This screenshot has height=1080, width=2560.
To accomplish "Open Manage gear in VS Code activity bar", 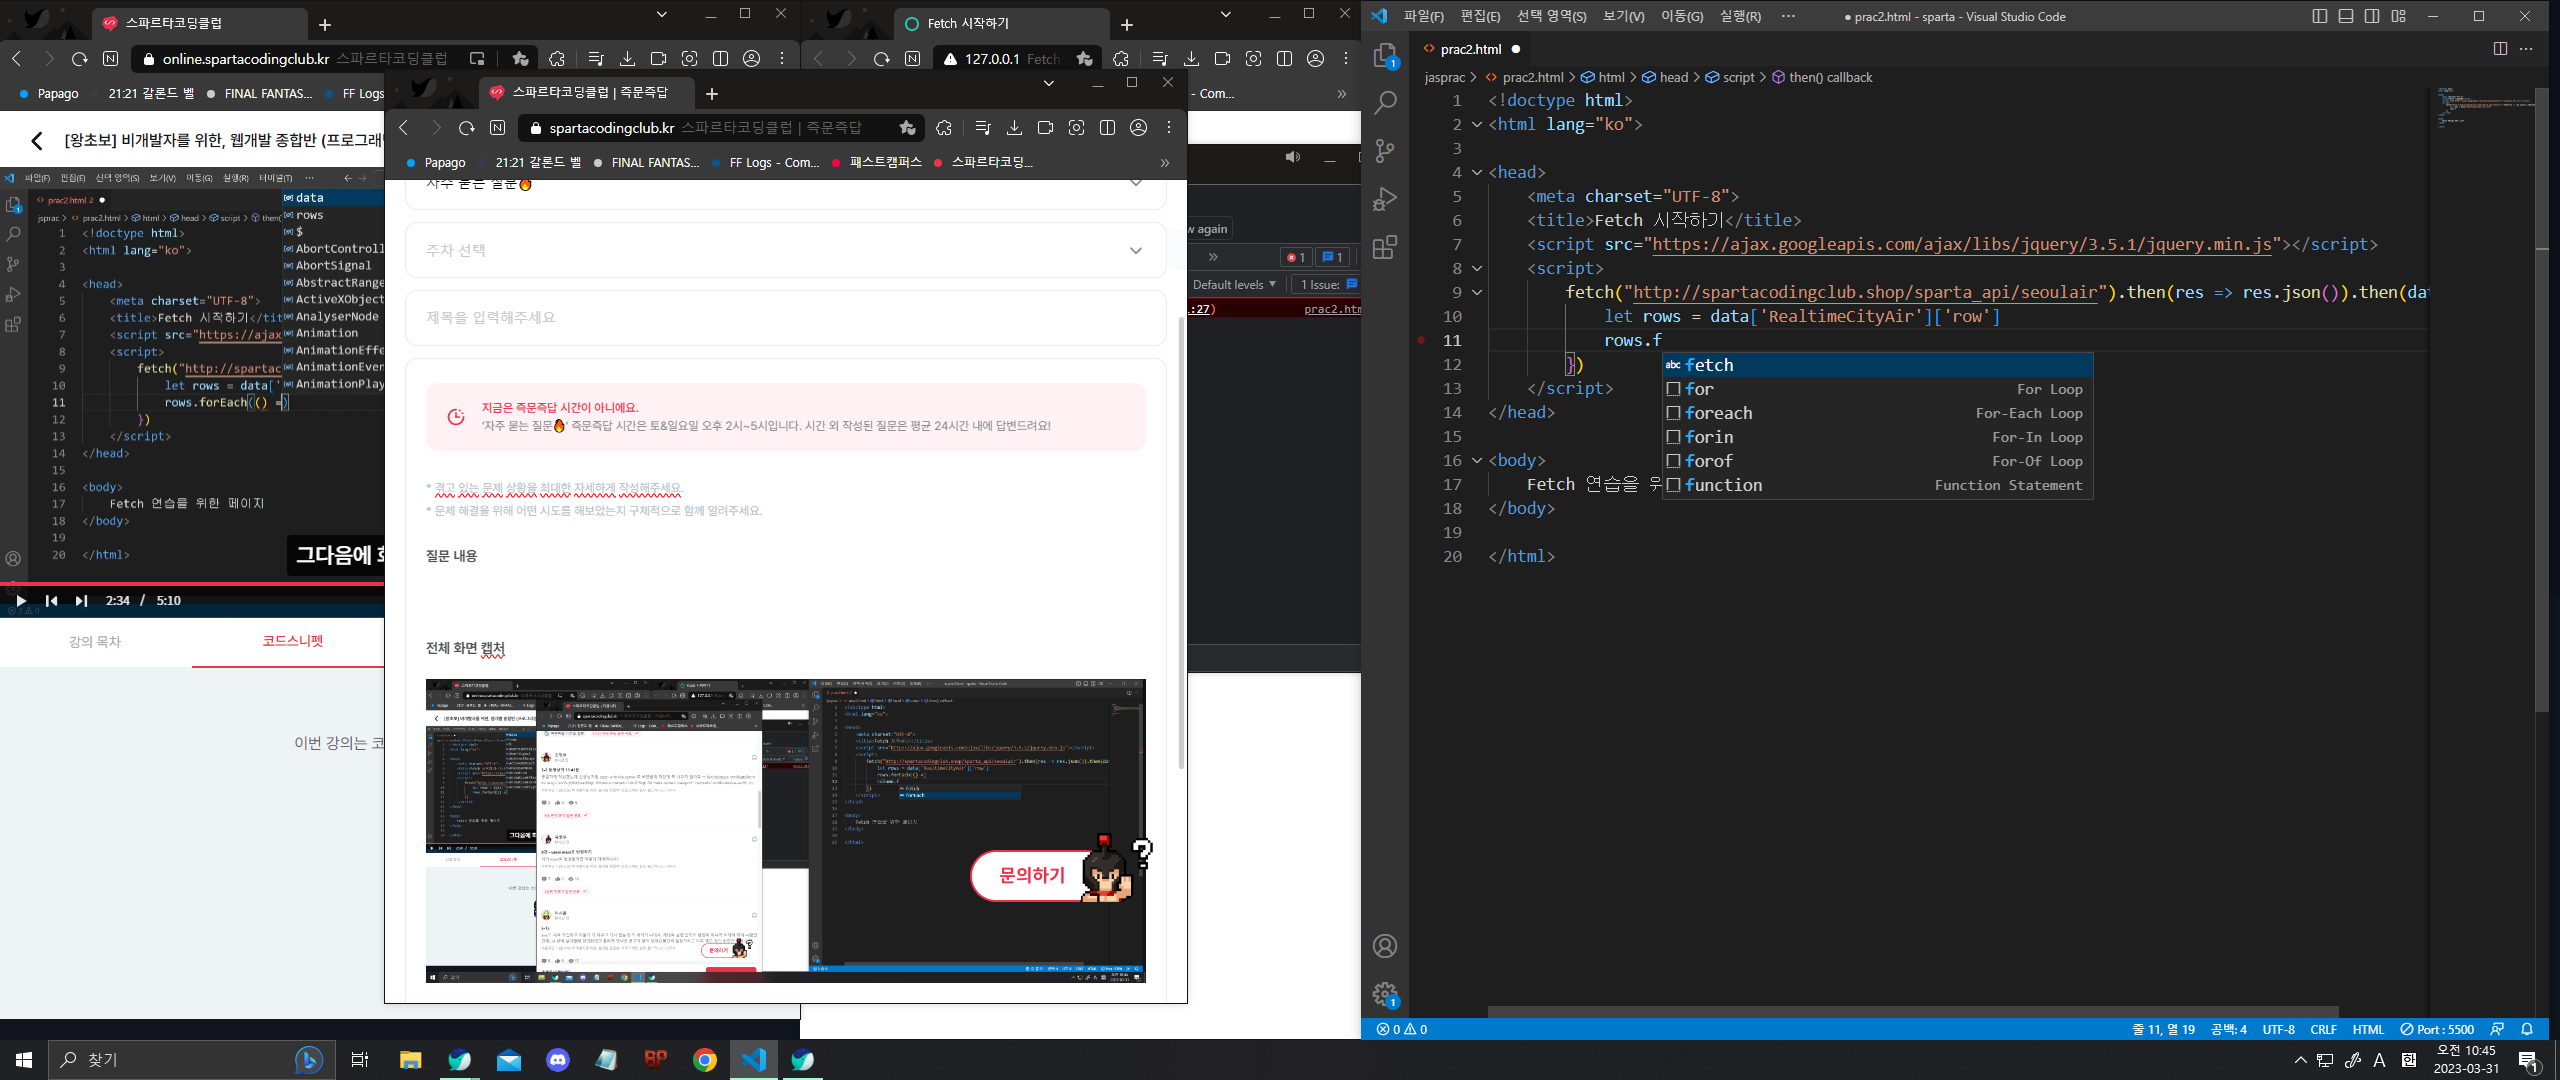I will 1385,994.
